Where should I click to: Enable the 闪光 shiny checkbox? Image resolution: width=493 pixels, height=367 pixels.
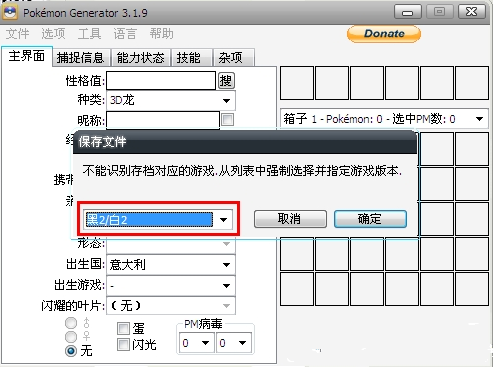[123, 344]
